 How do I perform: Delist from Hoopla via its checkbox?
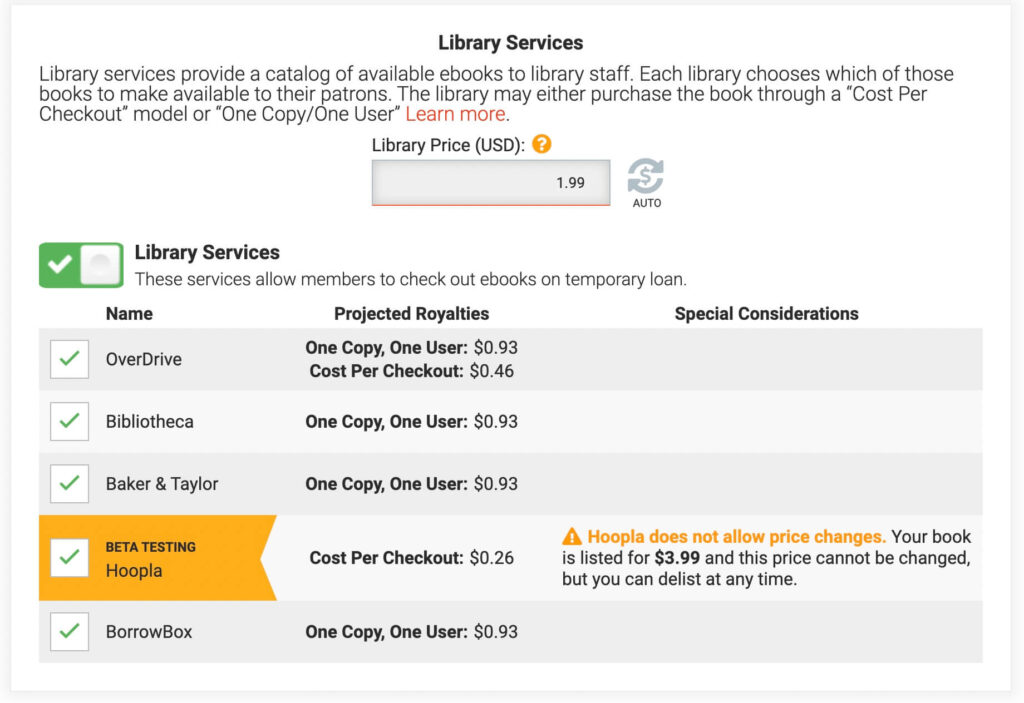point(69,558)
